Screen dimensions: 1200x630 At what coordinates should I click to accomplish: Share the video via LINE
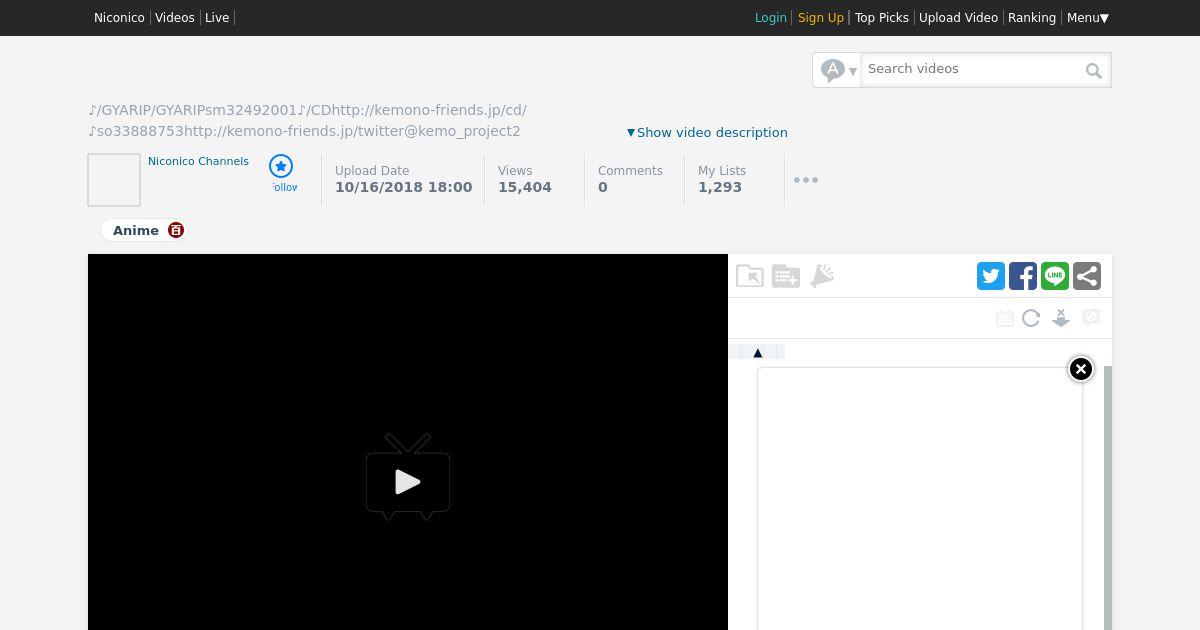[x=1055, y=276]
